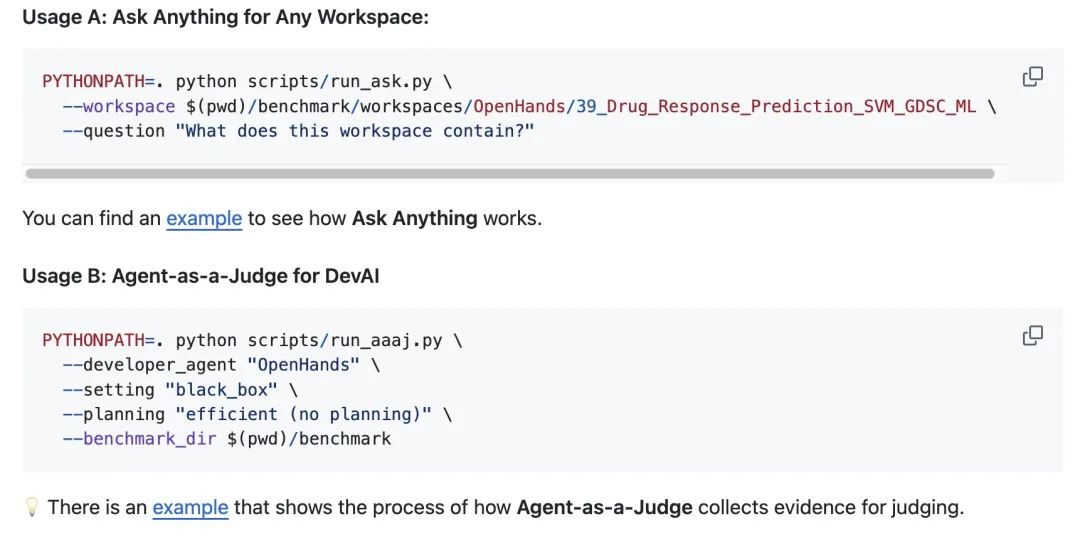The width and height of the screenshot is (1080, 543).
Task: Click the --question flag in the first block
Action: click(113, 131)
